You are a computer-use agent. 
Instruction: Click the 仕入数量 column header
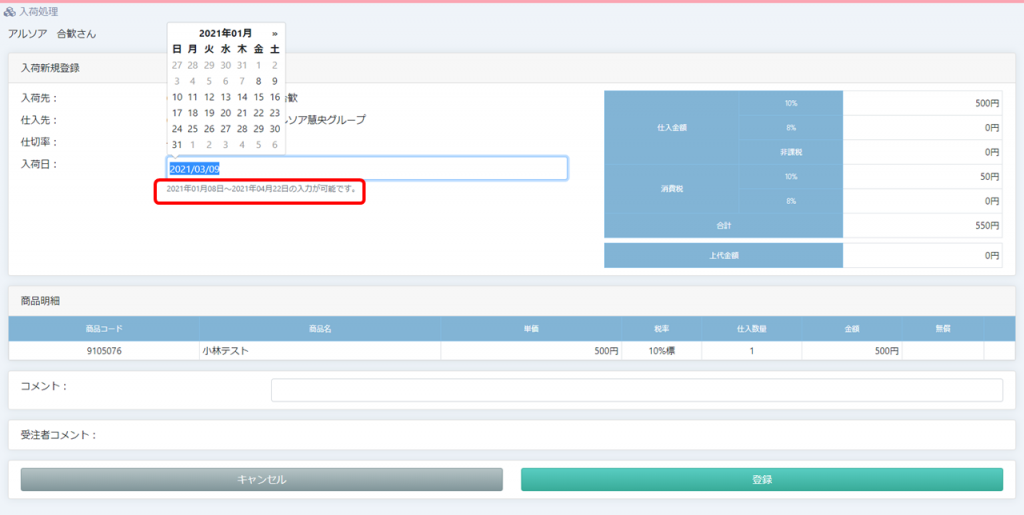[751, 329]
